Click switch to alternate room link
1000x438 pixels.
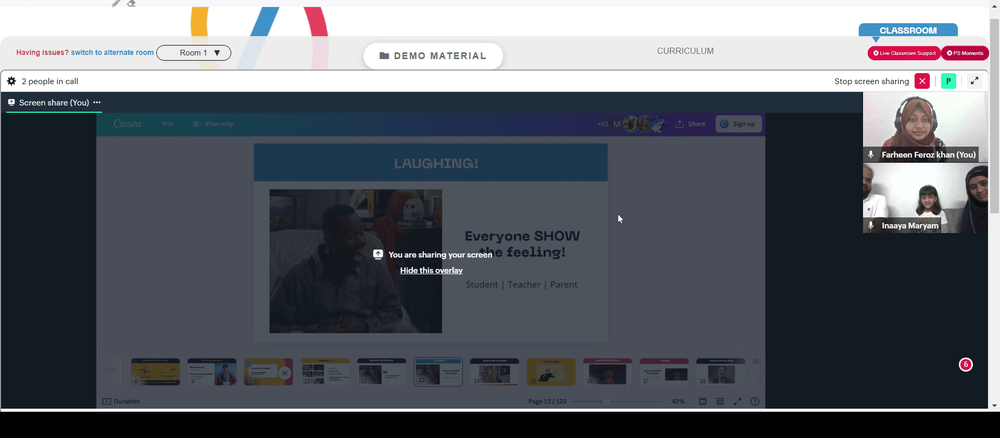[x=112, y=53]
